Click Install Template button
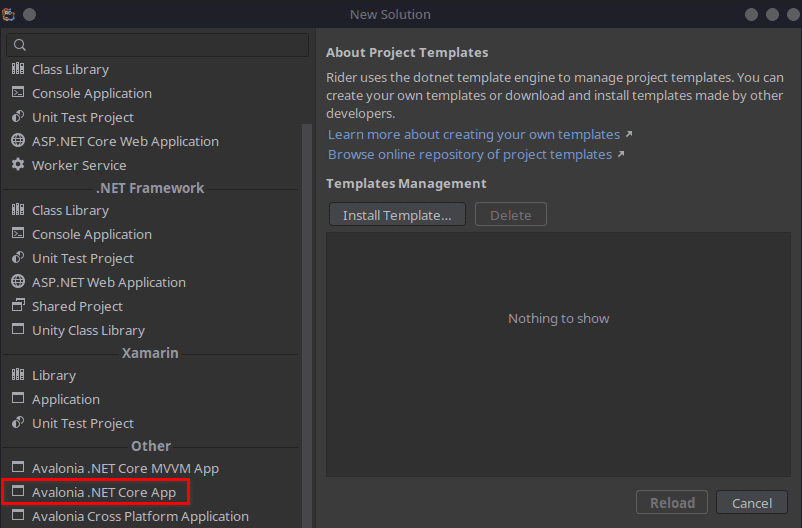Viewport: 802px width, 528px height. point(397,214)
